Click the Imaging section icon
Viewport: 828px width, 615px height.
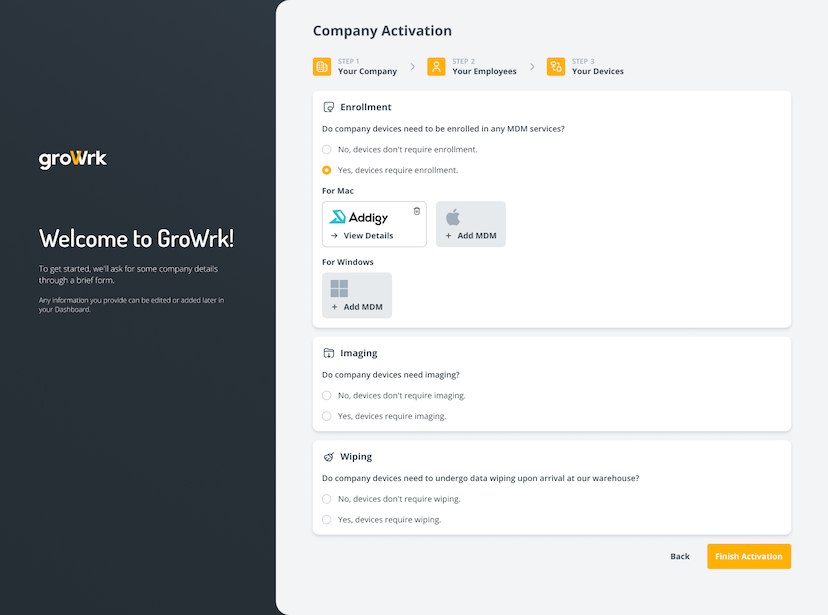click(328, 352)
